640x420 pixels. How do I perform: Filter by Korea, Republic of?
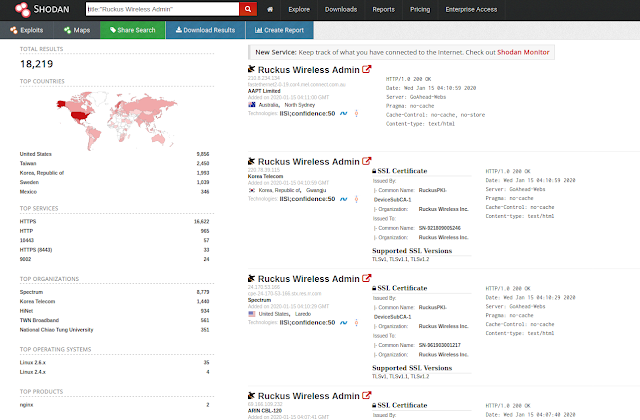point(42,173)
